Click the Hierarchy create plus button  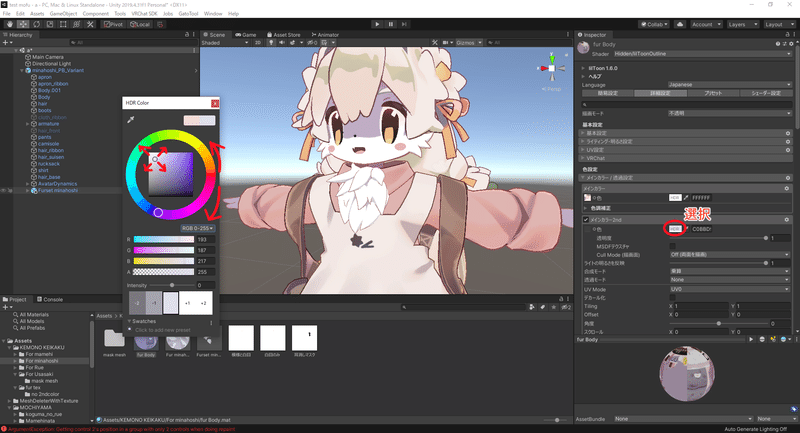click(x=7, y=43)
